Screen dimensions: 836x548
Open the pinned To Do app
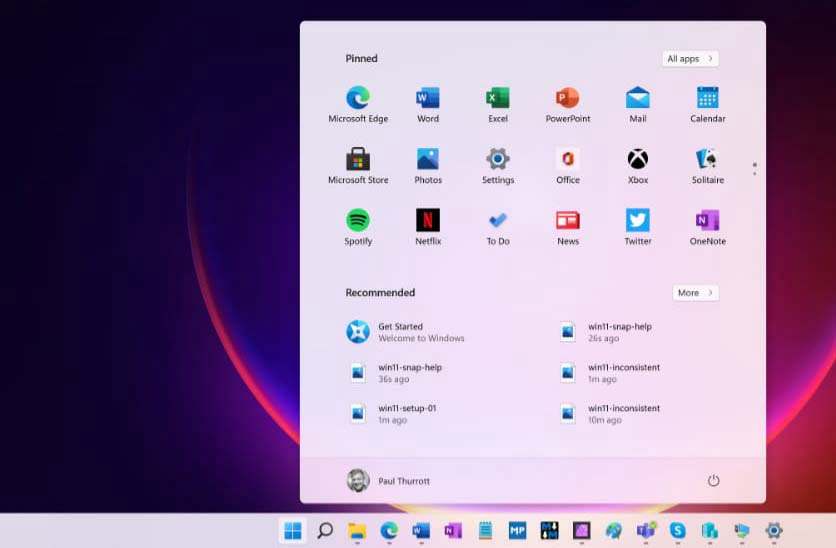point(497,227)
